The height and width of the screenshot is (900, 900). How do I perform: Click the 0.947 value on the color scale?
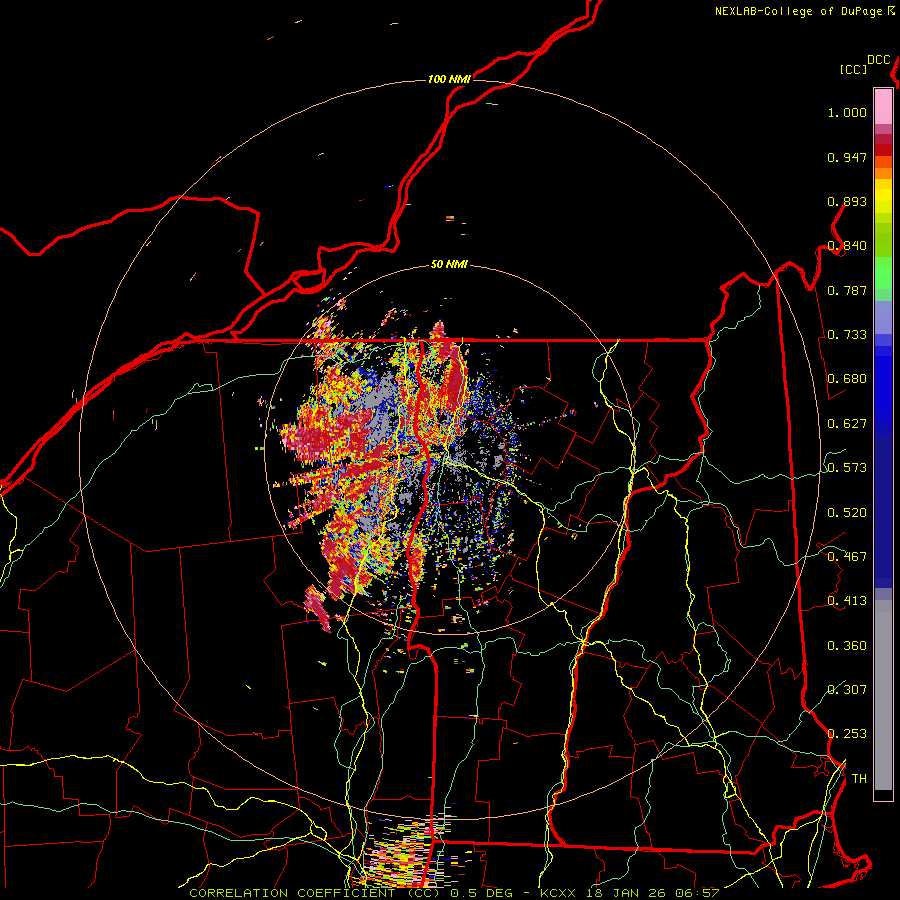point(847,157)
